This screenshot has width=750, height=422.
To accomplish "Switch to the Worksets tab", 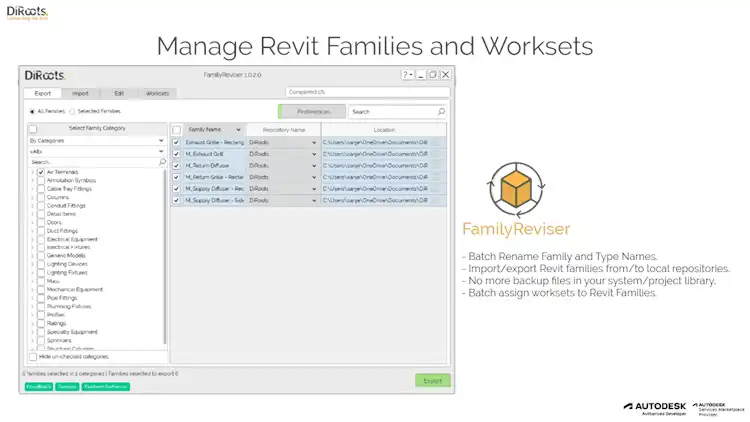I will tap(157, 93).
